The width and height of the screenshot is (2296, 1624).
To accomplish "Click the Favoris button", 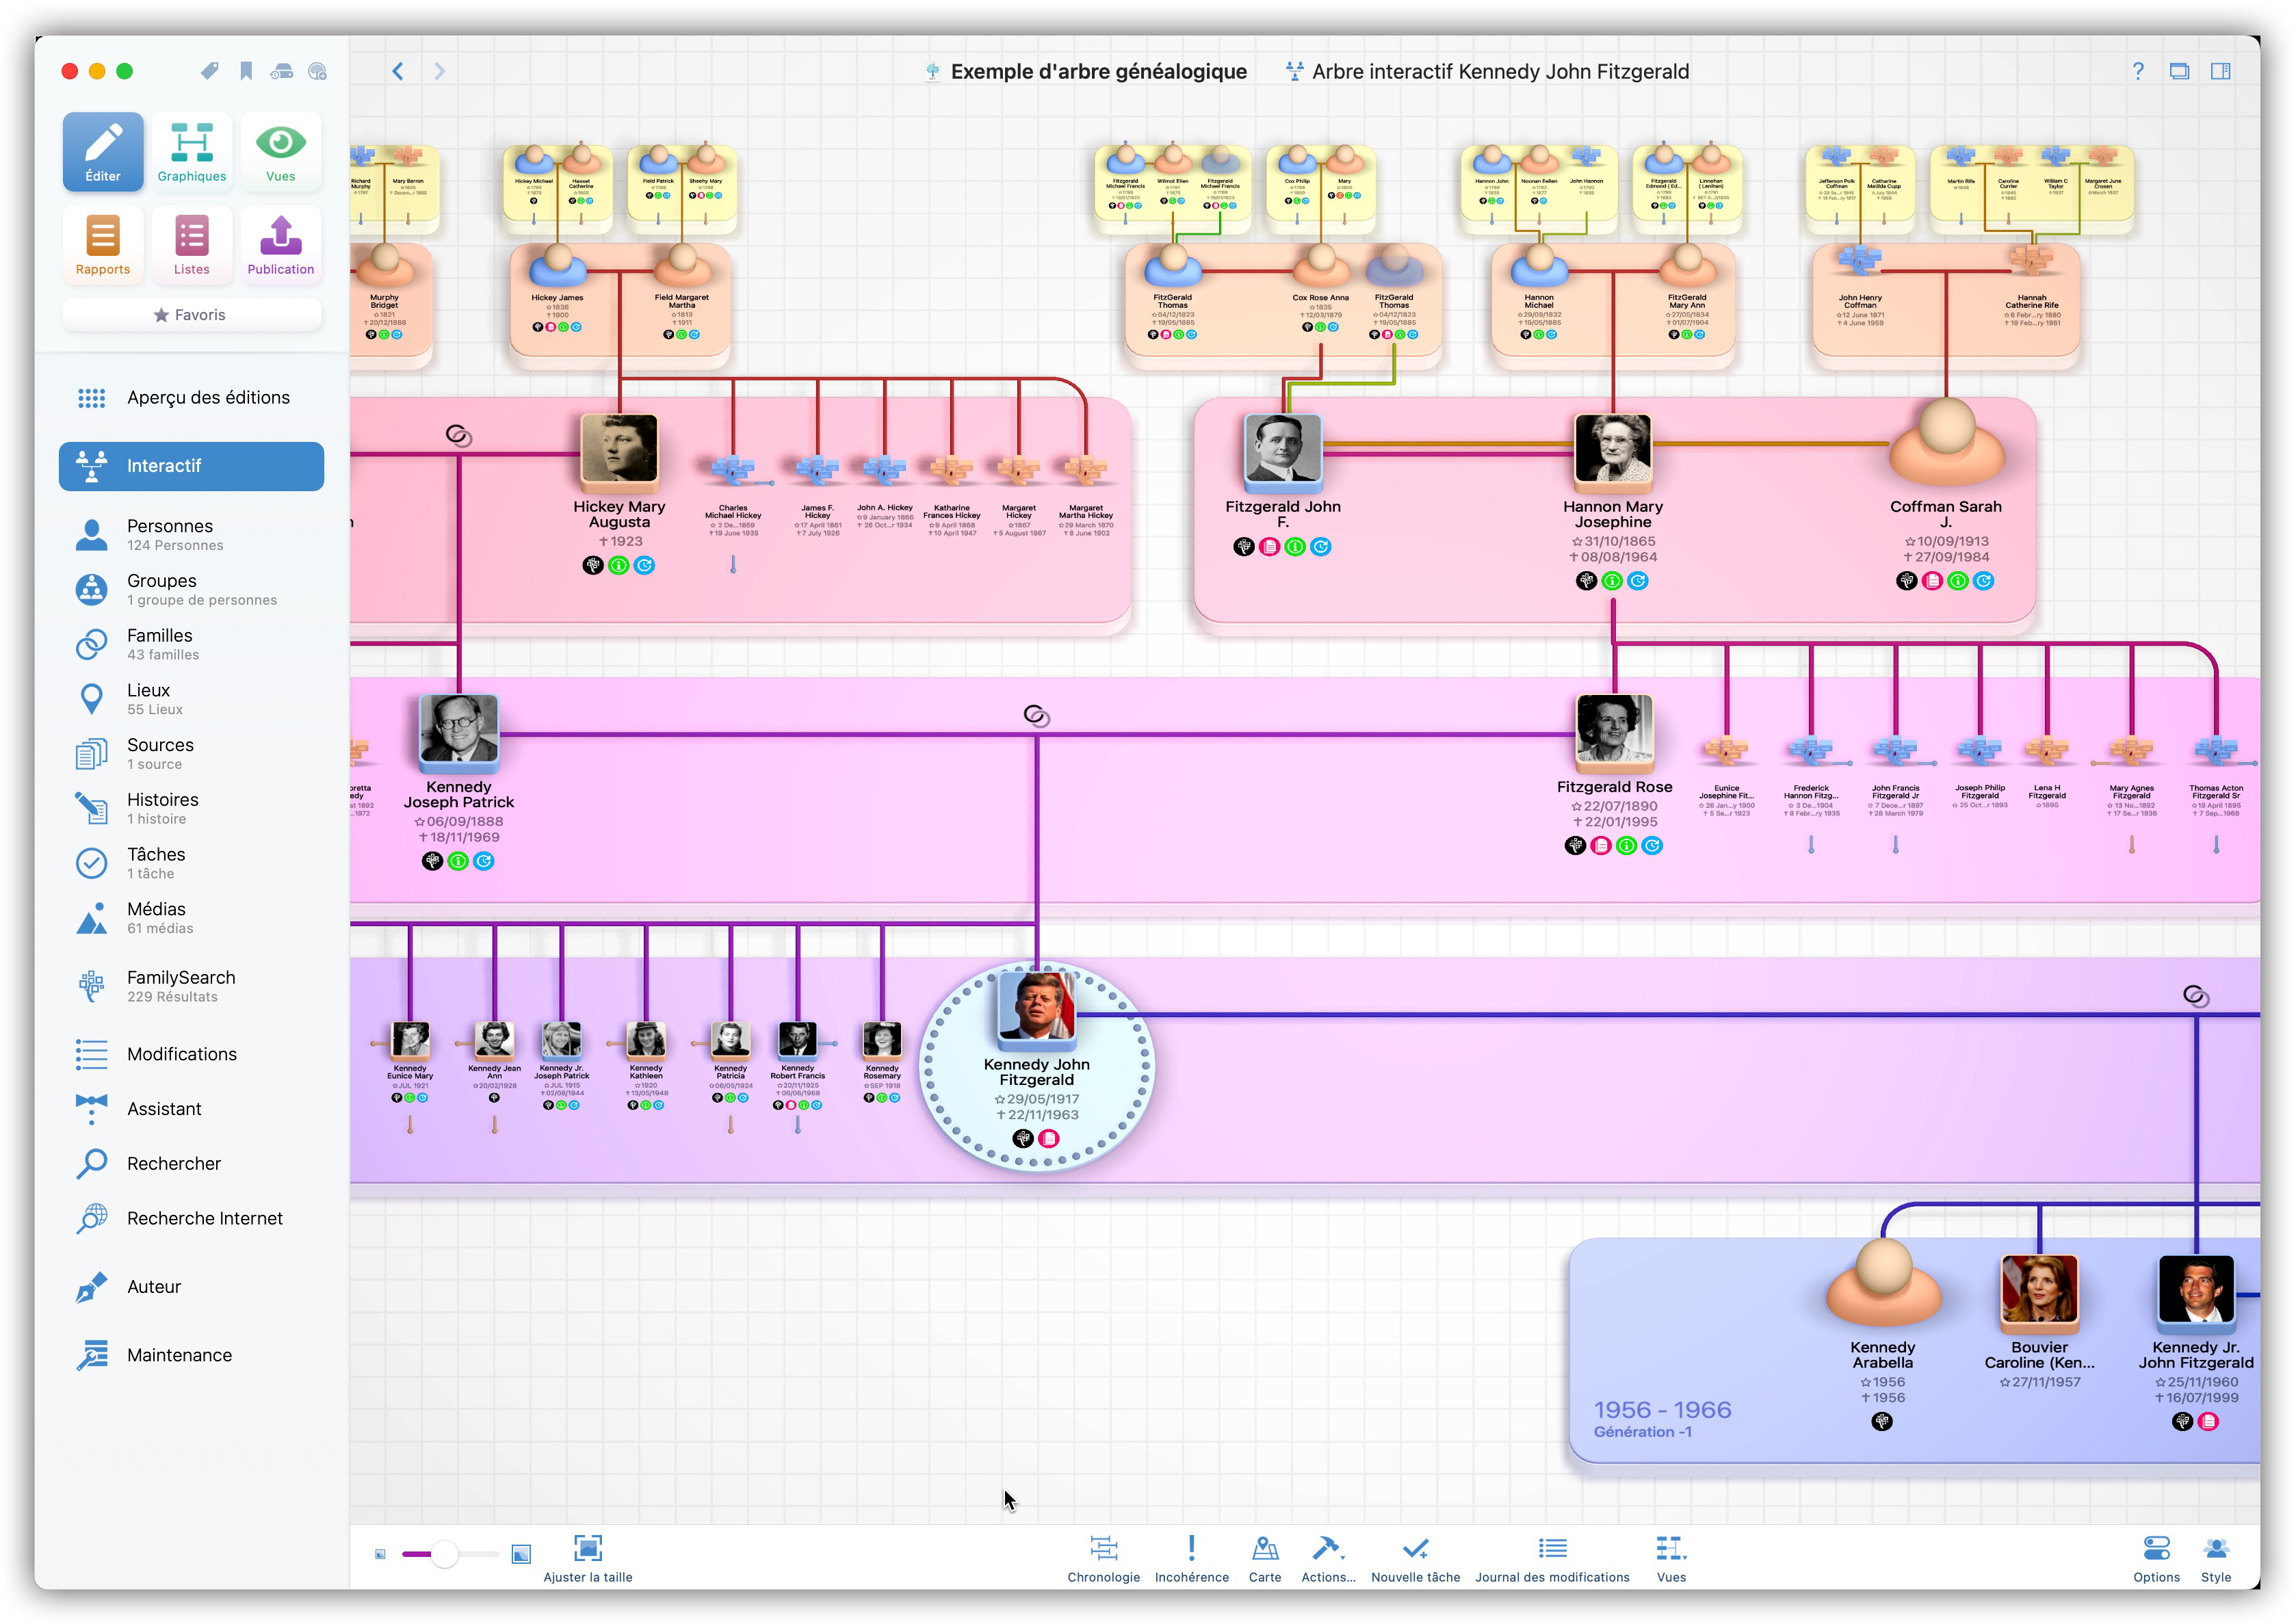I will pos(191,315).
